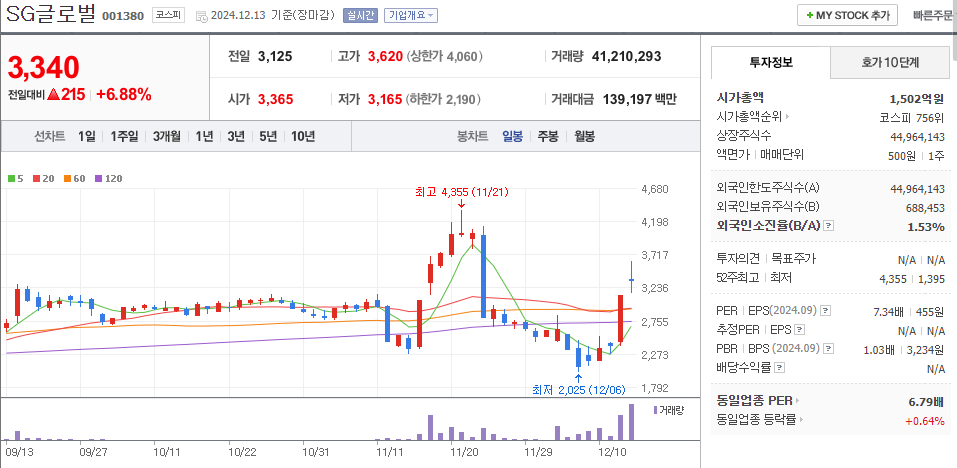Screen dimensions: 957x468
Task: Click the SG글로벌 stock name heading
Action: (x=51, y=15)
